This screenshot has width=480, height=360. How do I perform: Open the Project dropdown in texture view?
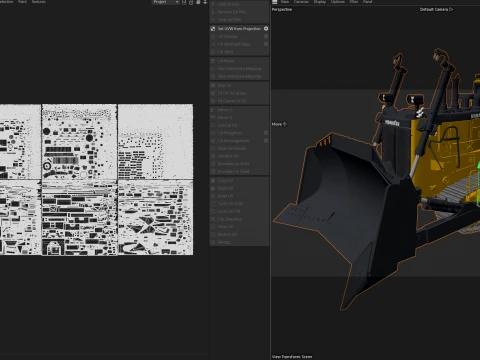166,2
